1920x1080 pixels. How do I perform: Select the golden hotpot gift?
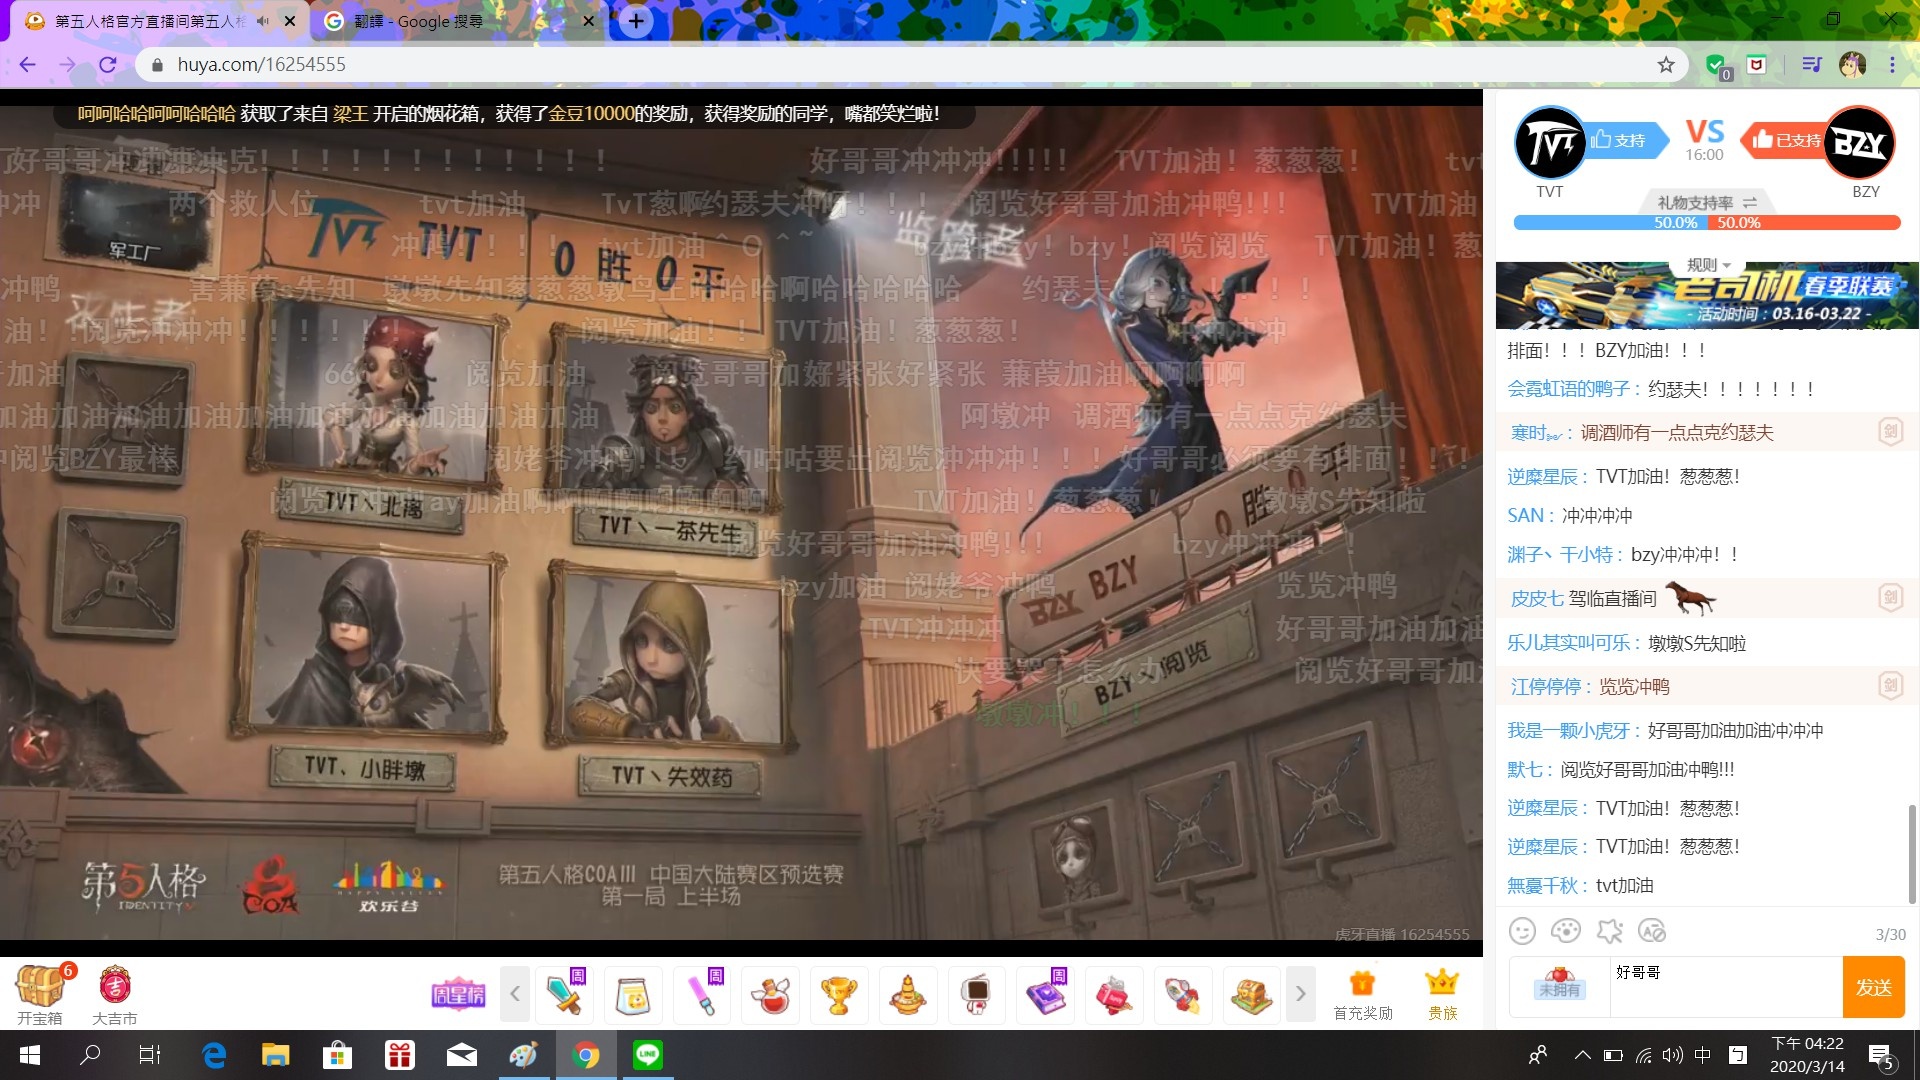[x=908, y=995]
